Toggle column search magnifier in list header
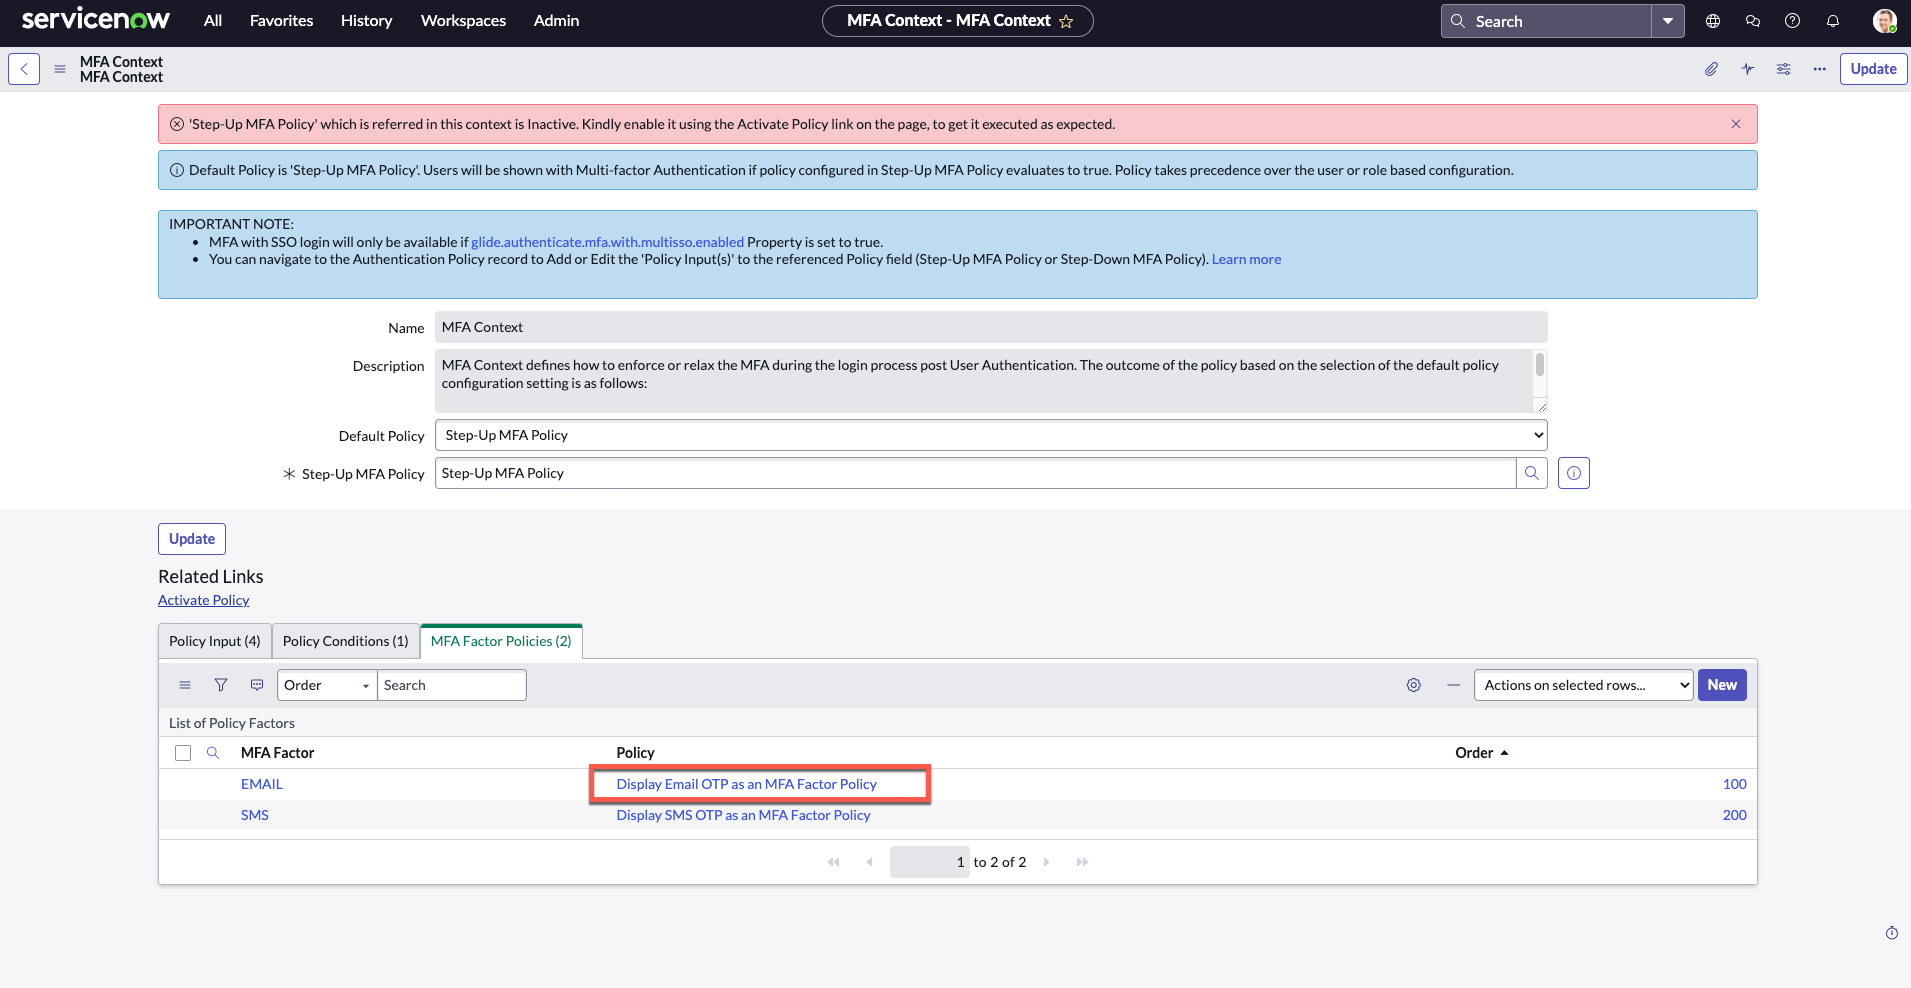1911x988 pixels. point(213,753)
